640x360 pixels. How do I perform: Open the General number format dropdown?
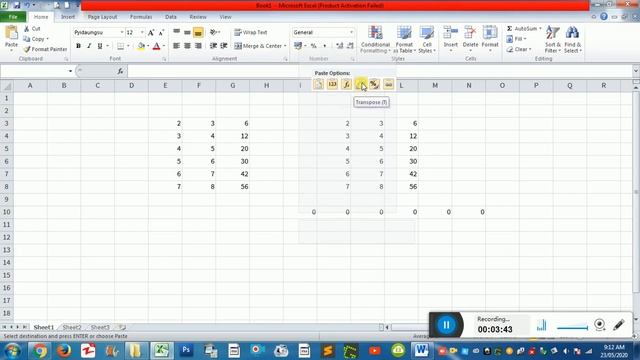(x=351, y=32)
